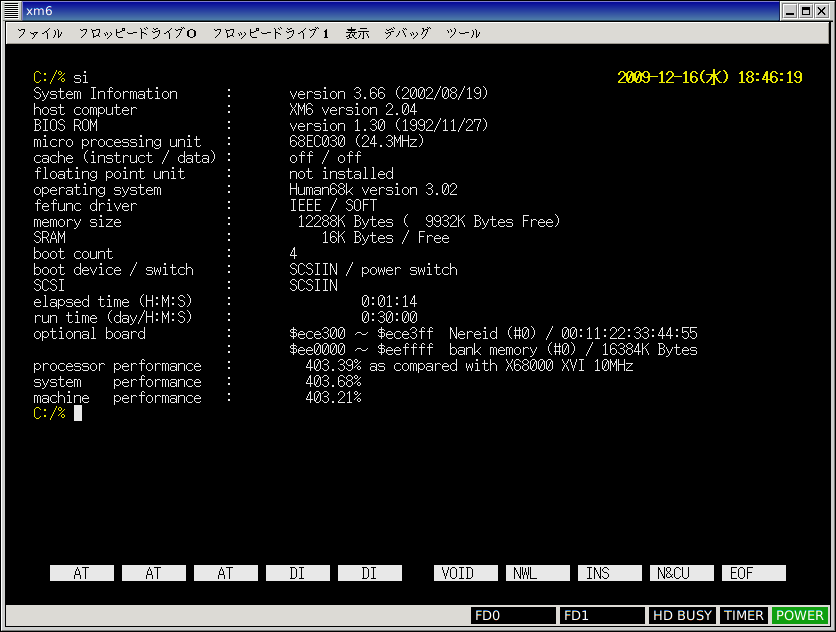The image size is (836, 632).
Task: Open the フロッピードライブ0 menu
Action: coord(138,34)
